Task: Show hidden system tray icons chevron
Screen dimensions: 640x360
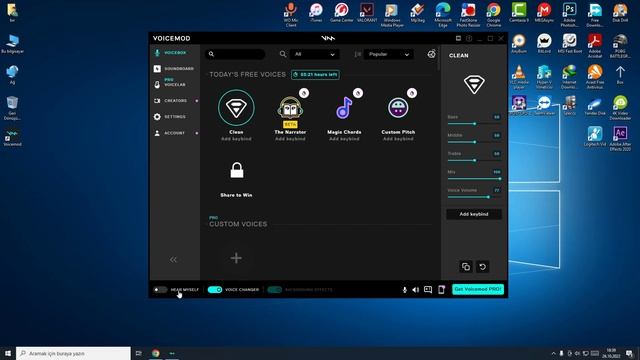Action: click(x=553, y=353)
